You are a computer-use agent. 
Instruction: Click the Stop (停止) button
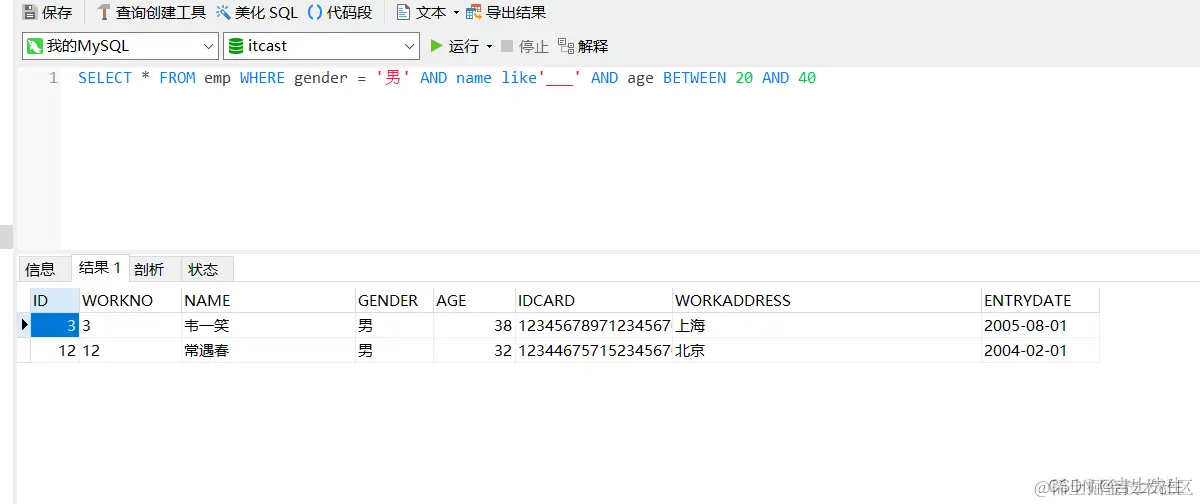click(524, 46)
